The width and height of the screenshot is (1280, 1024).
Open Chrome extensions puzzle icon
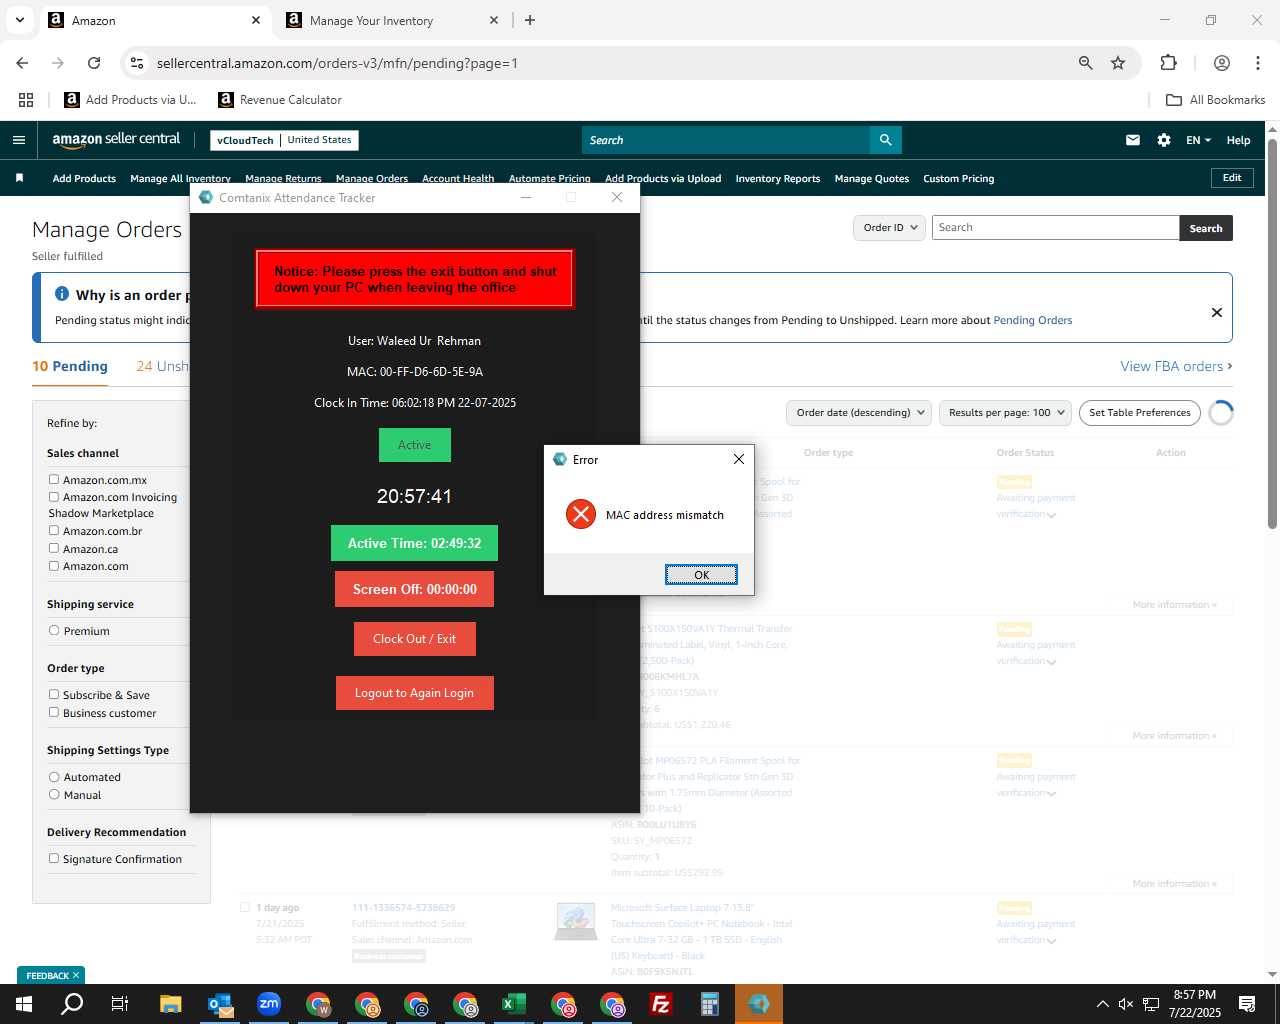click(1168, 63)
